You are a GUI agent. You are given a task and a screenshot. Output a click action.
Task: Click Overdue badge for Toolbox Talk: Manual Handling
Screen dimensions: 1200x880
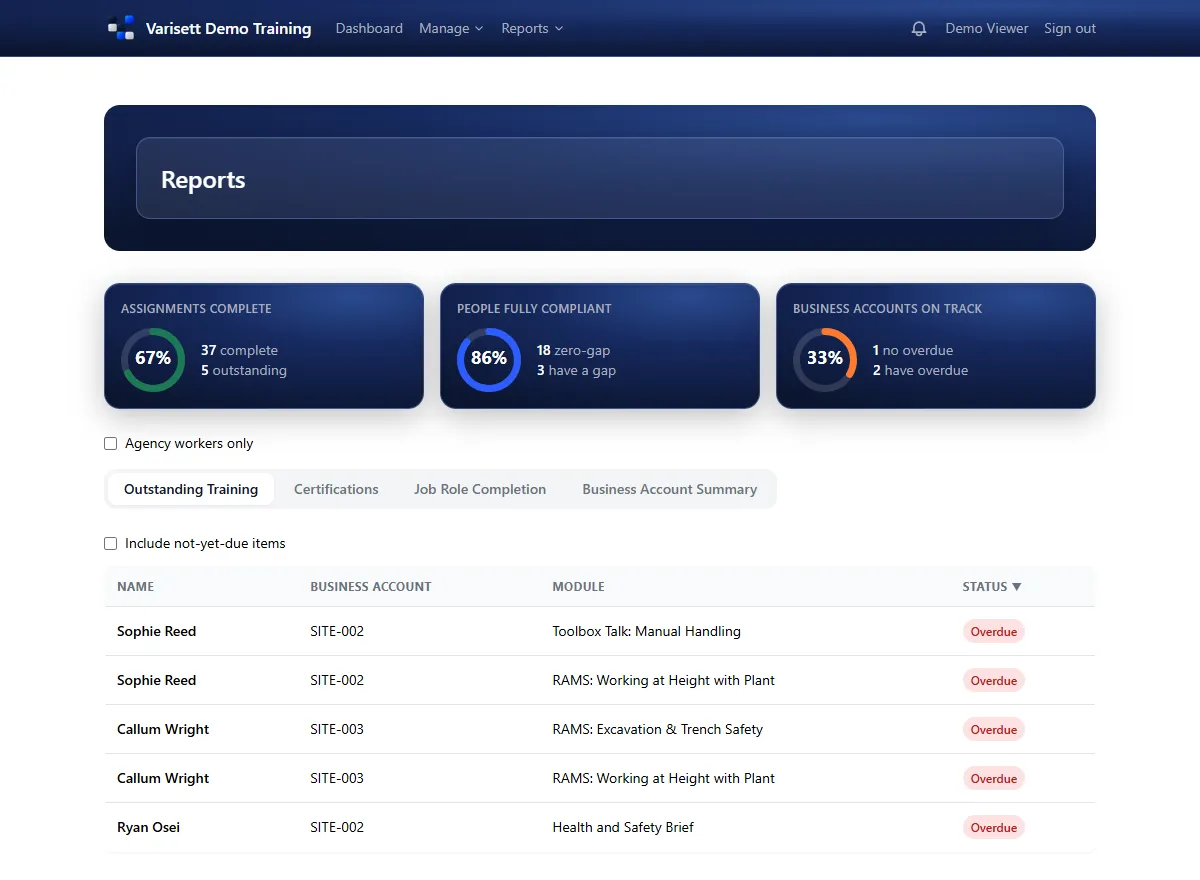[x=994, y=632]
